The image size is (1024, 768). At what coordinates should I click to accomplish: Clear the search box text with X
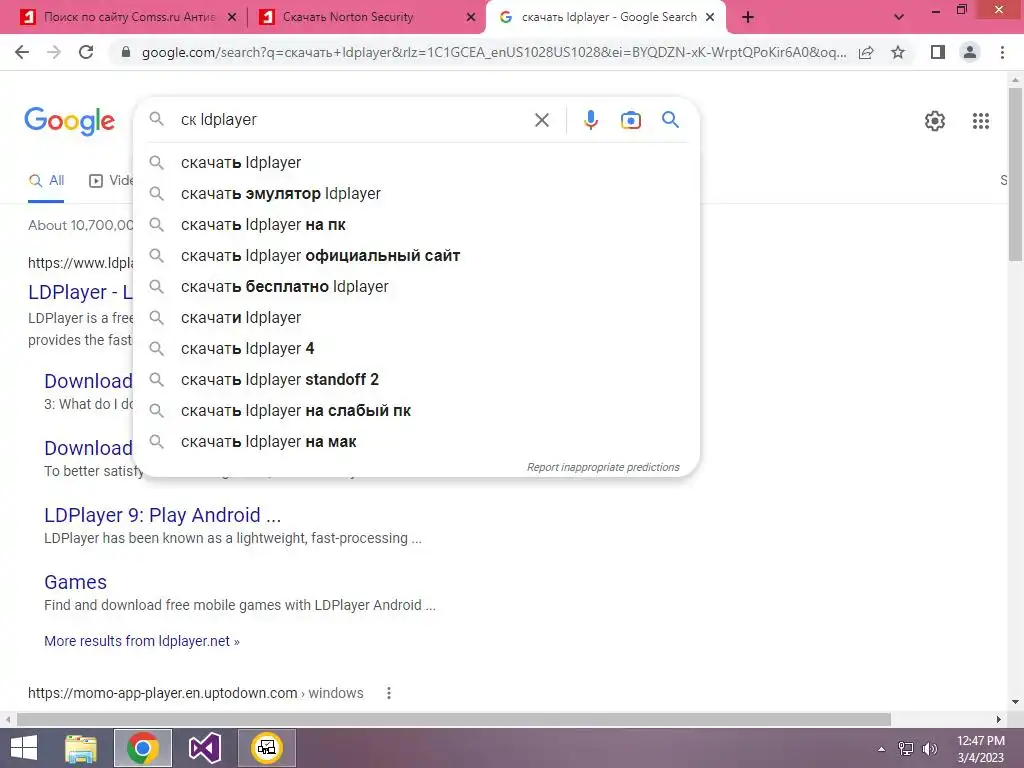(541, 120)
